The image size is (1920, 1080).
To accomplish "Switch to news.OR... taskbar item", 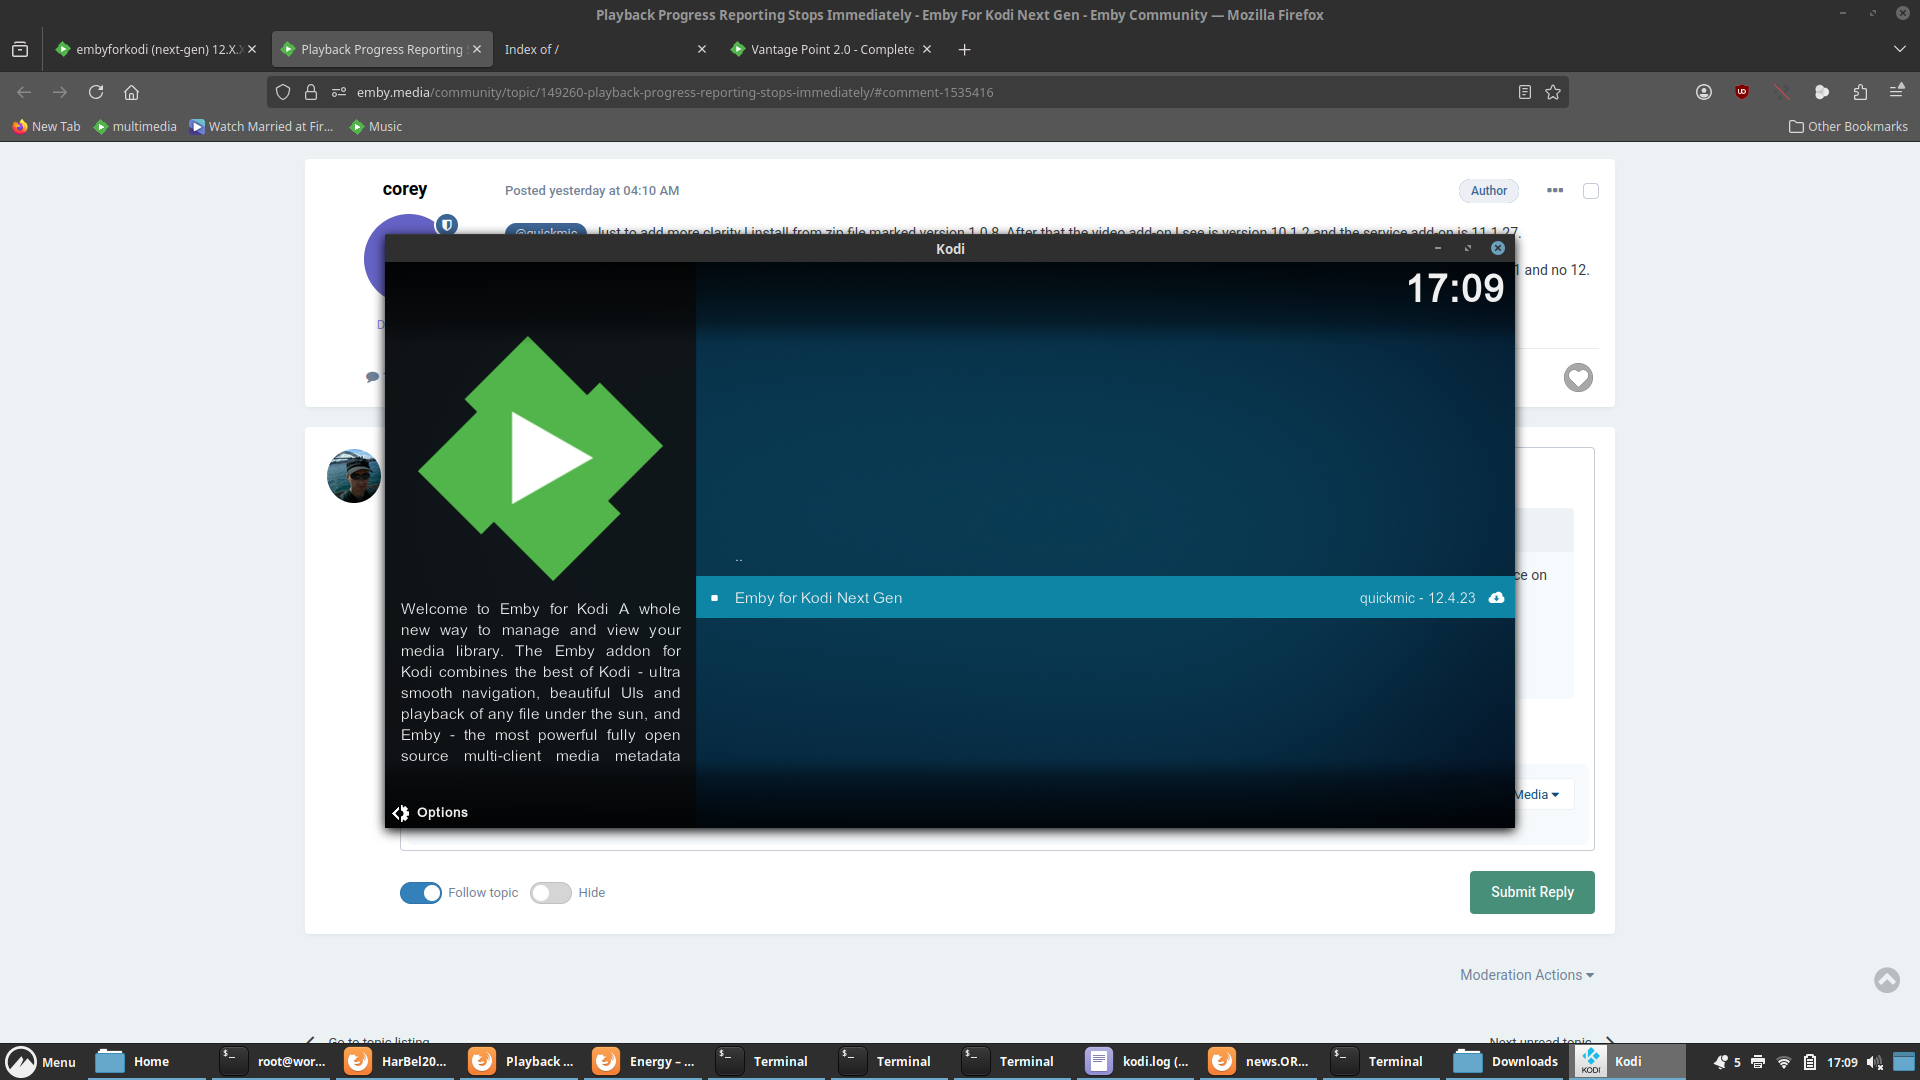I will click(1261, 1062).
